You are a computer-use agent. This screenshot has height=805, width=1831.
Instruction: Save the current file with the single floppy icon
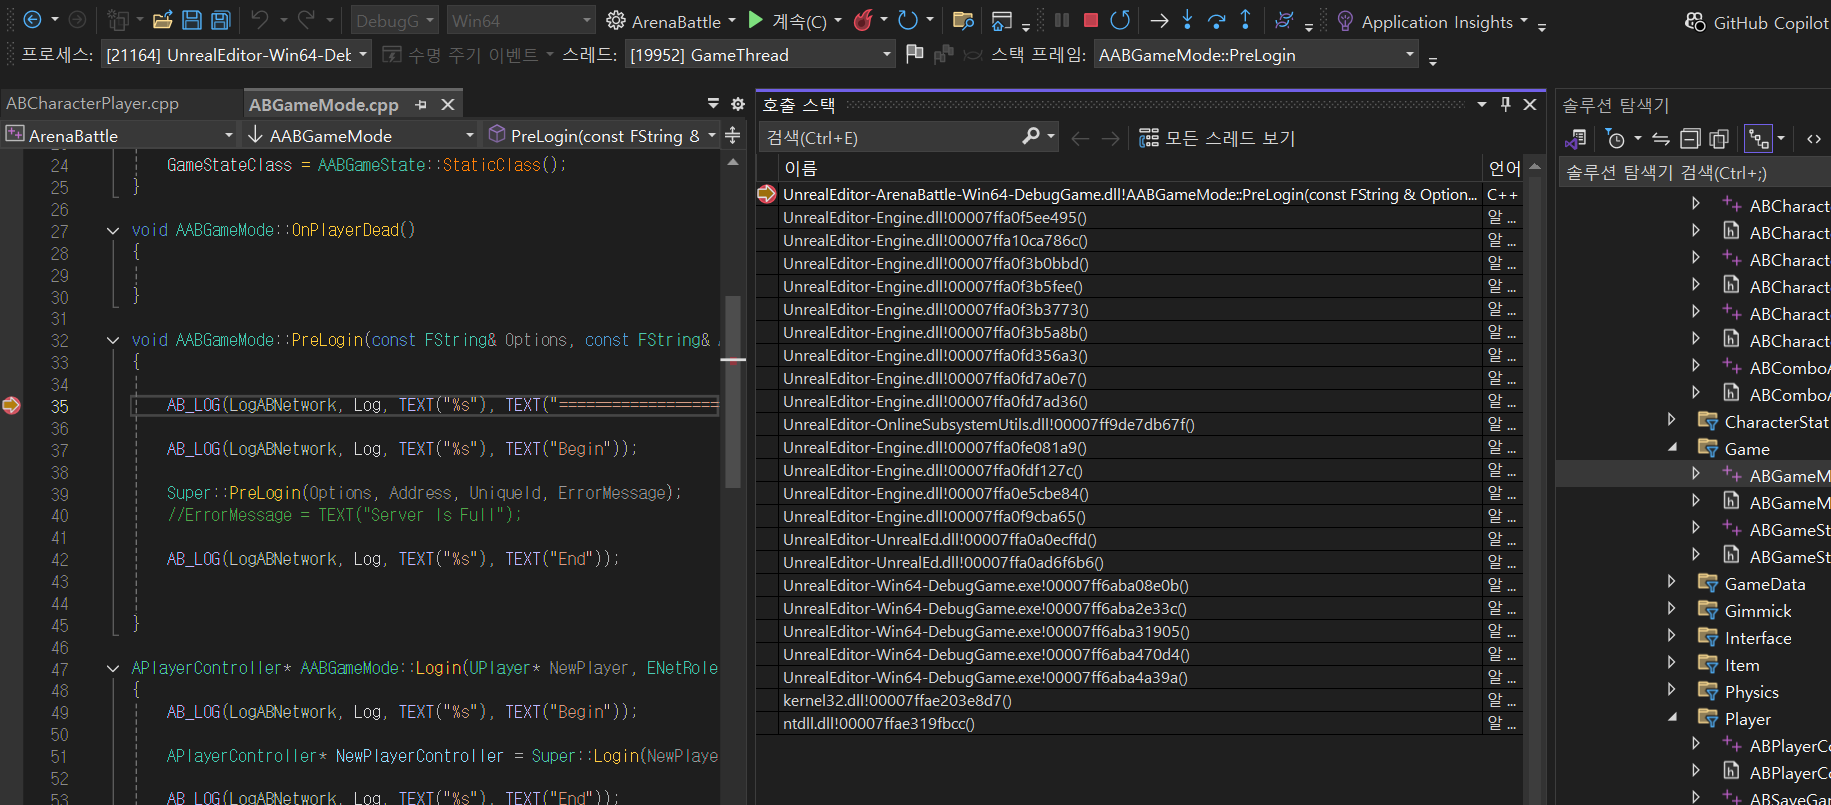coord(192,20)
